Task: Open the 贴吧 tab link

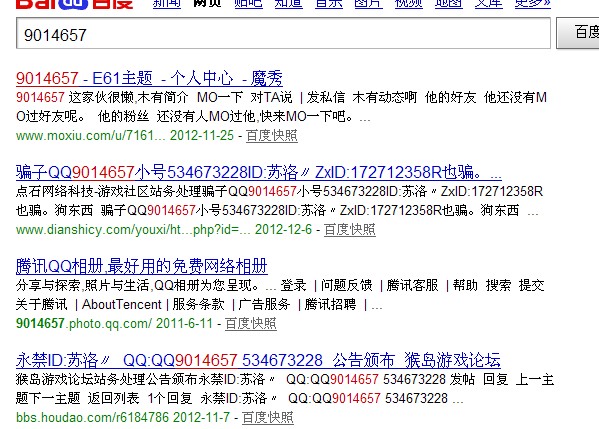Action: pyautogui.click(x=248, y=4)
